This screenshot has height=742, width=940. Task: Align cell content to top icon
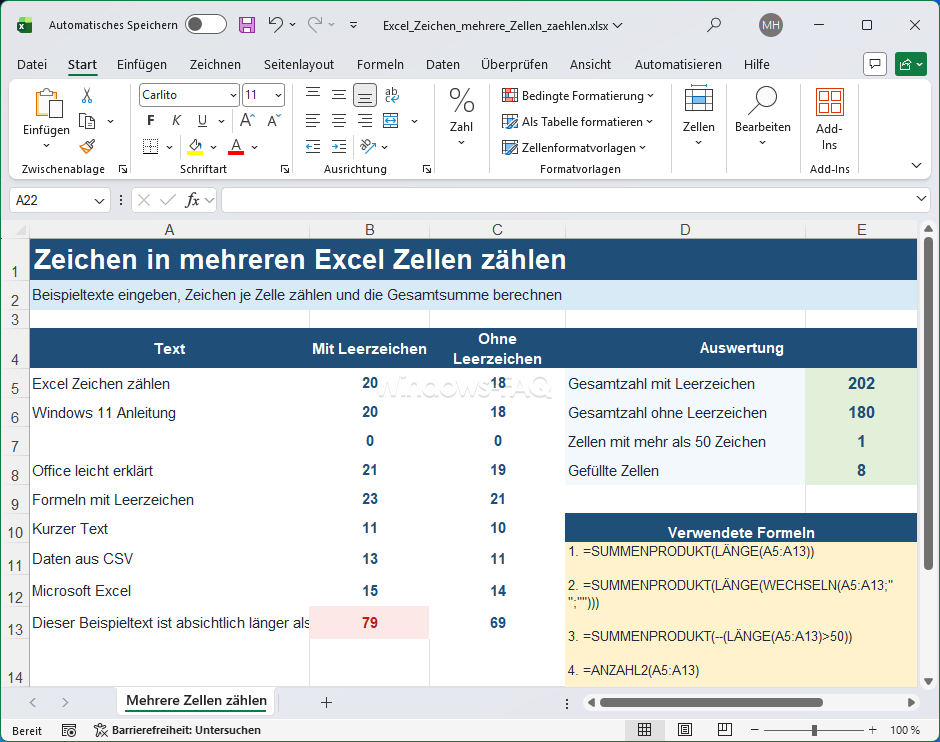(x=313, y=95)
